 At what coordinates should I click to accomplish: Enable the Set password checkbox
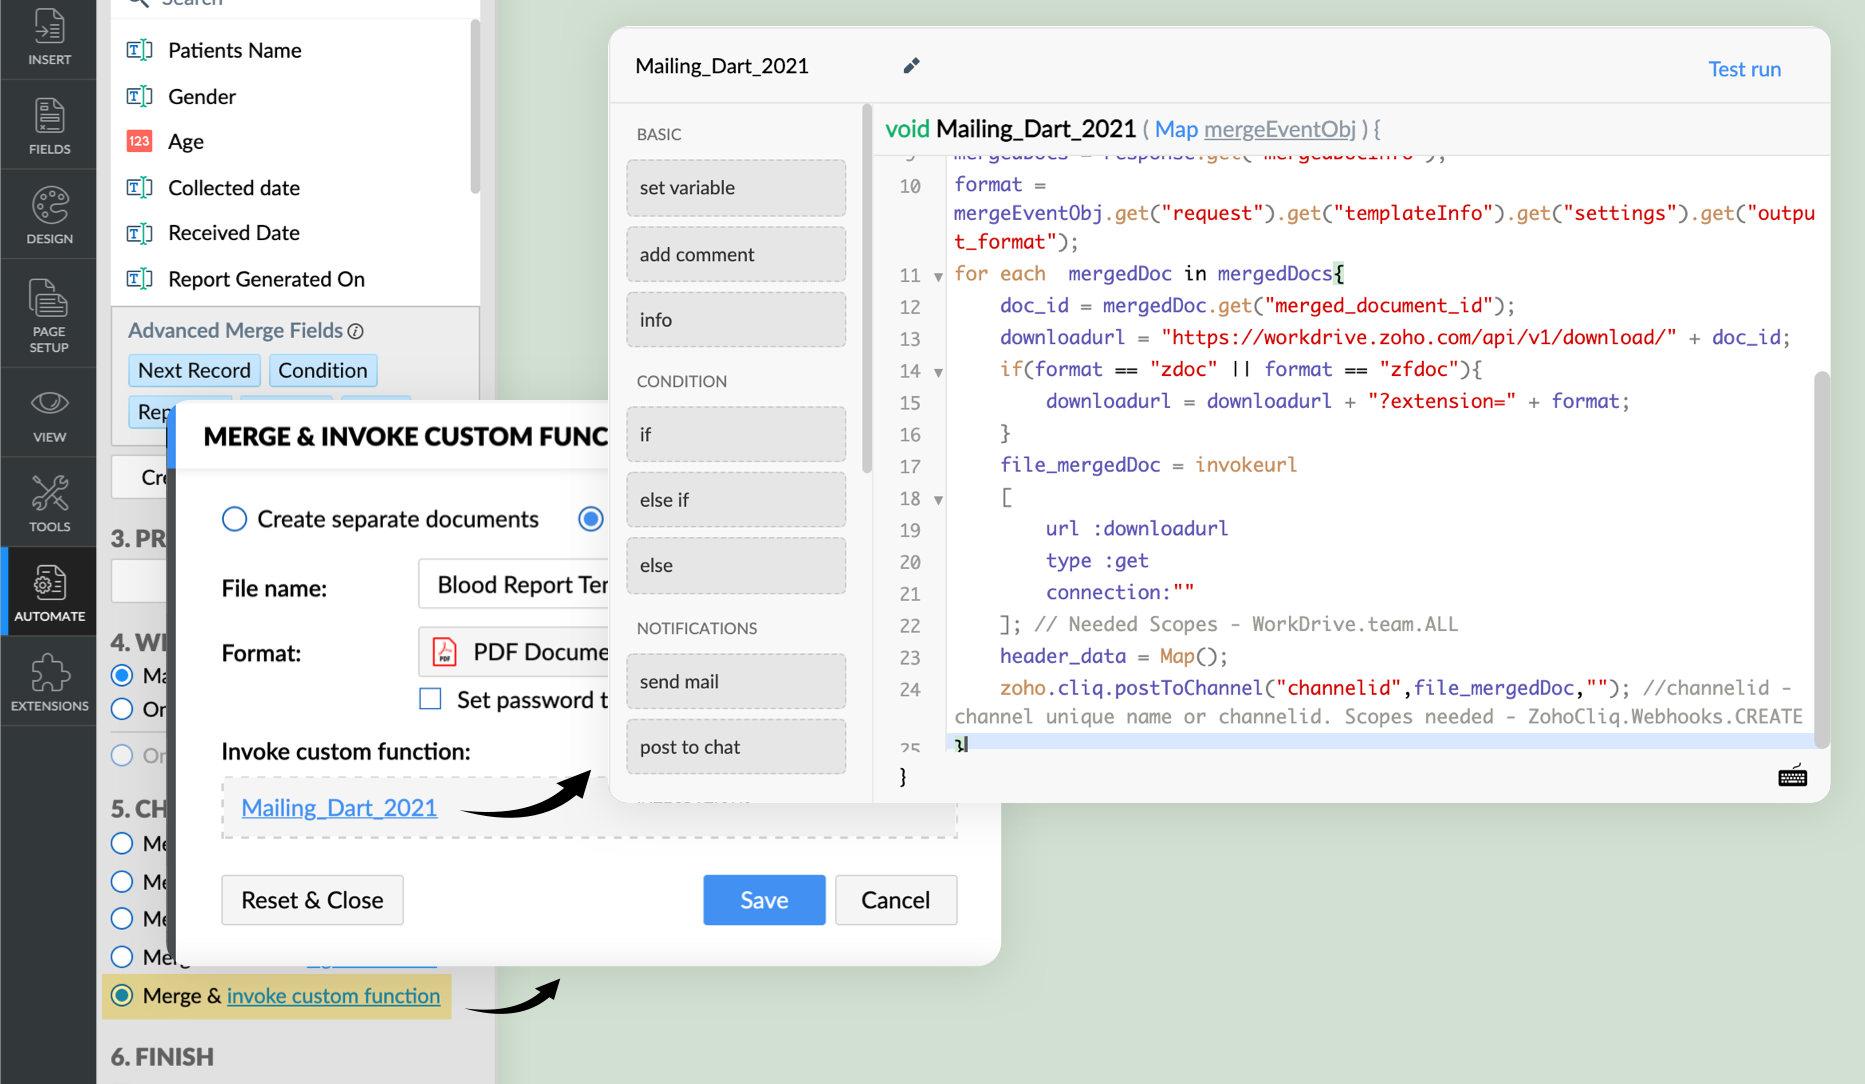(430, 699)
